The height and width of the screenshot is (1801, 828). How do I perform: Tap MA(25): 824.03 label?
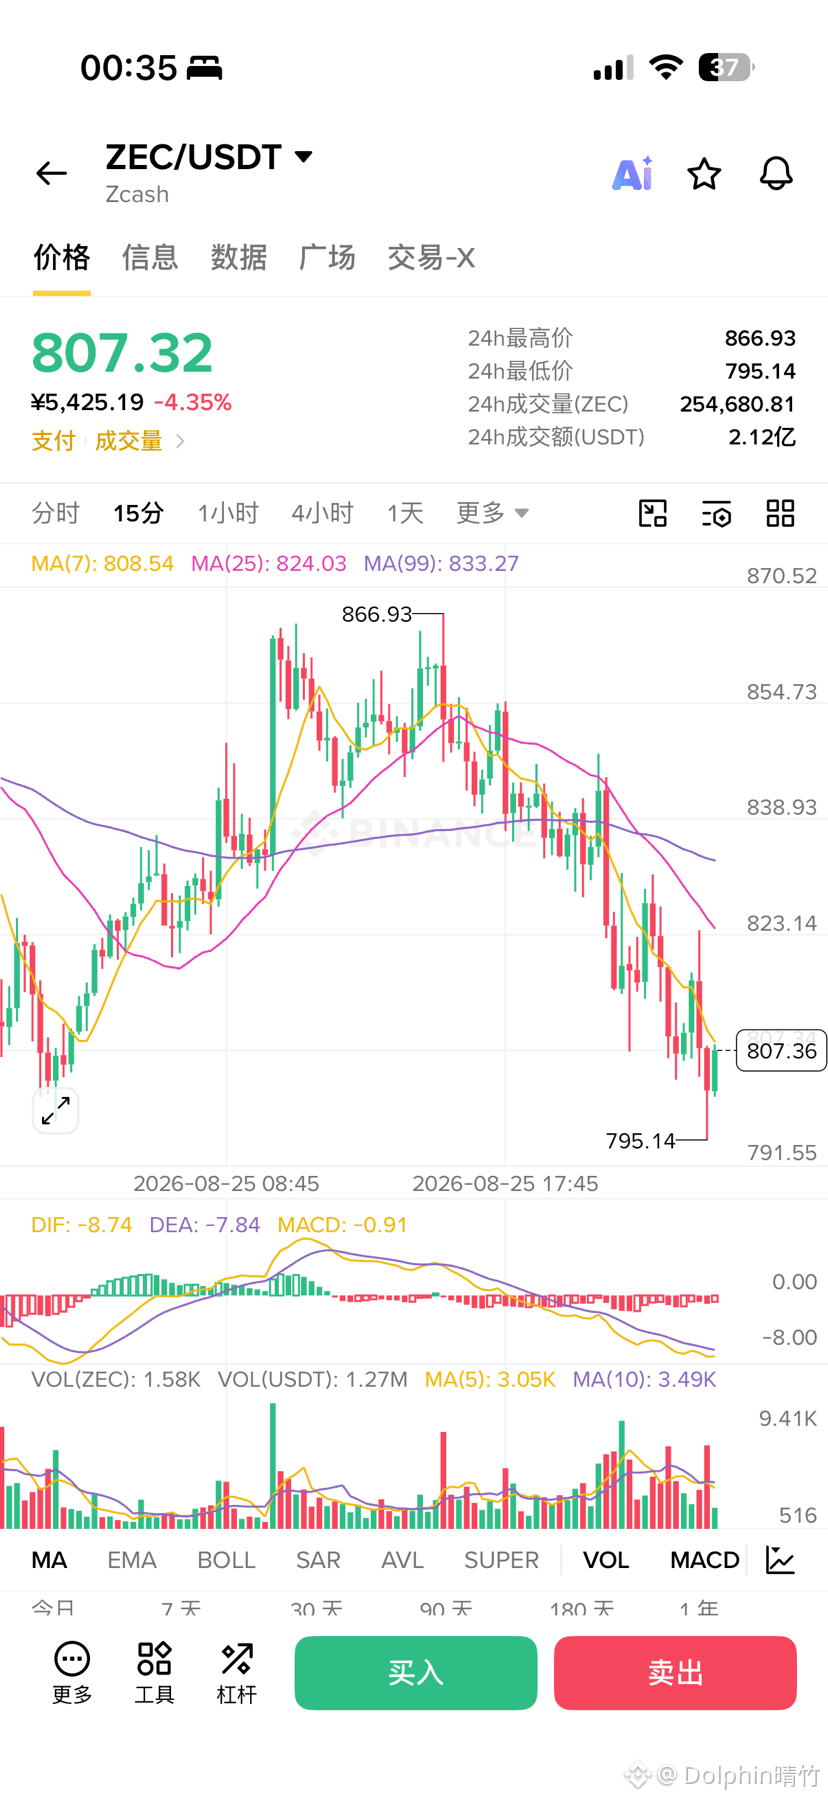tap(269, 563)
